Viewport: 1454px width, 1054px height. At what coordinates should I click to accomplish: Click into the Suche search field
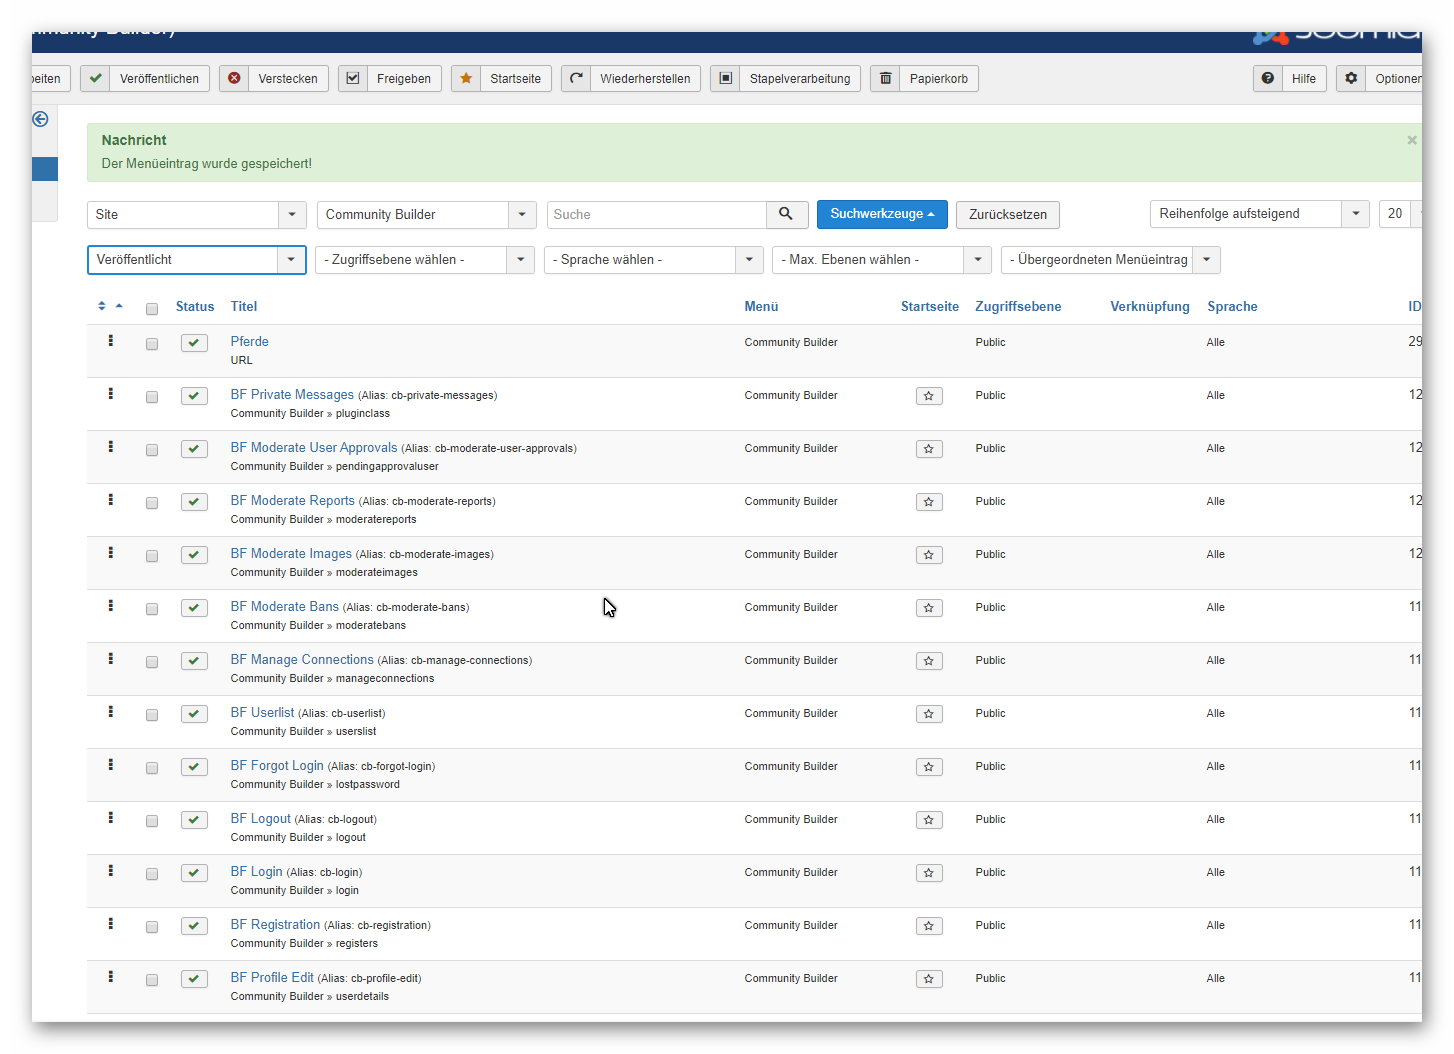pos(657,215)
